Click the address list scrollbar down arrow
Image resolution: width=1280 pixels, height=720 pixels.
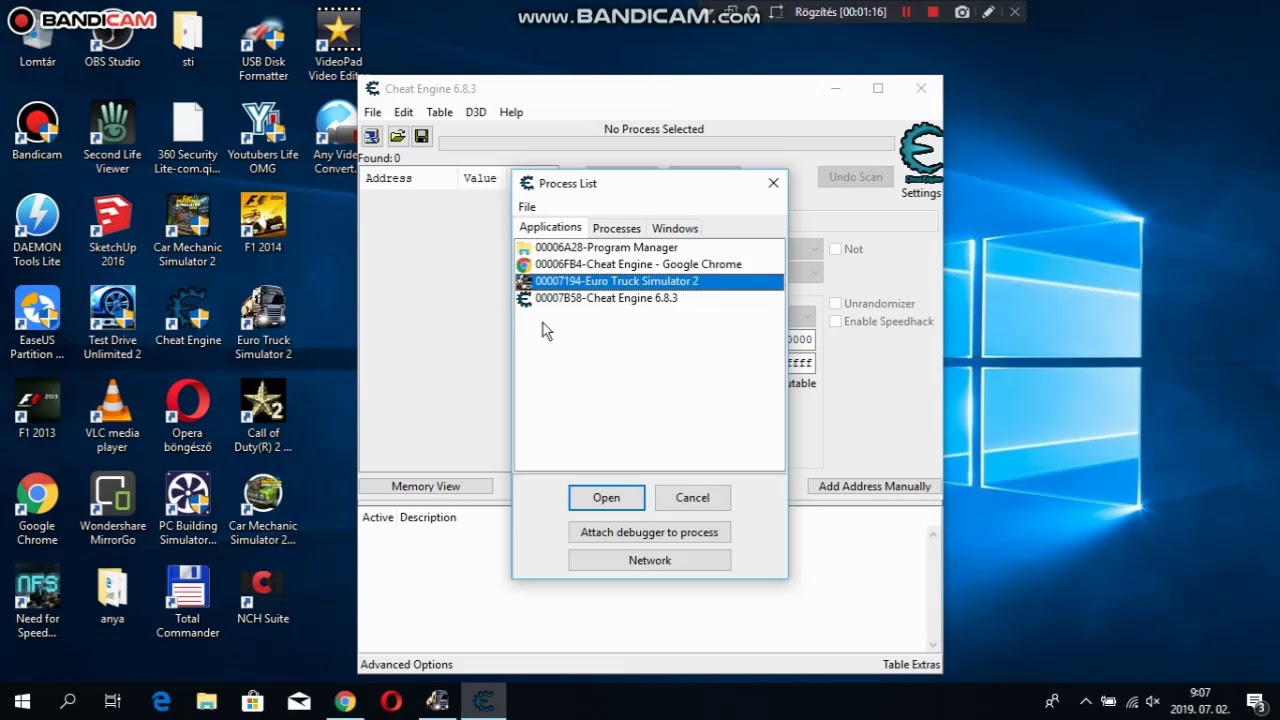(934, 645)
